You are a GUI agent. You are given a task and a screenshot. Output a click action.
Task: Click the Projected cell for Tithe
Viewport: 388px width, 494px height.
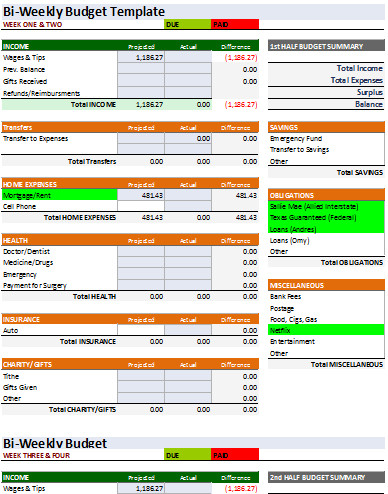coord(141,376)
